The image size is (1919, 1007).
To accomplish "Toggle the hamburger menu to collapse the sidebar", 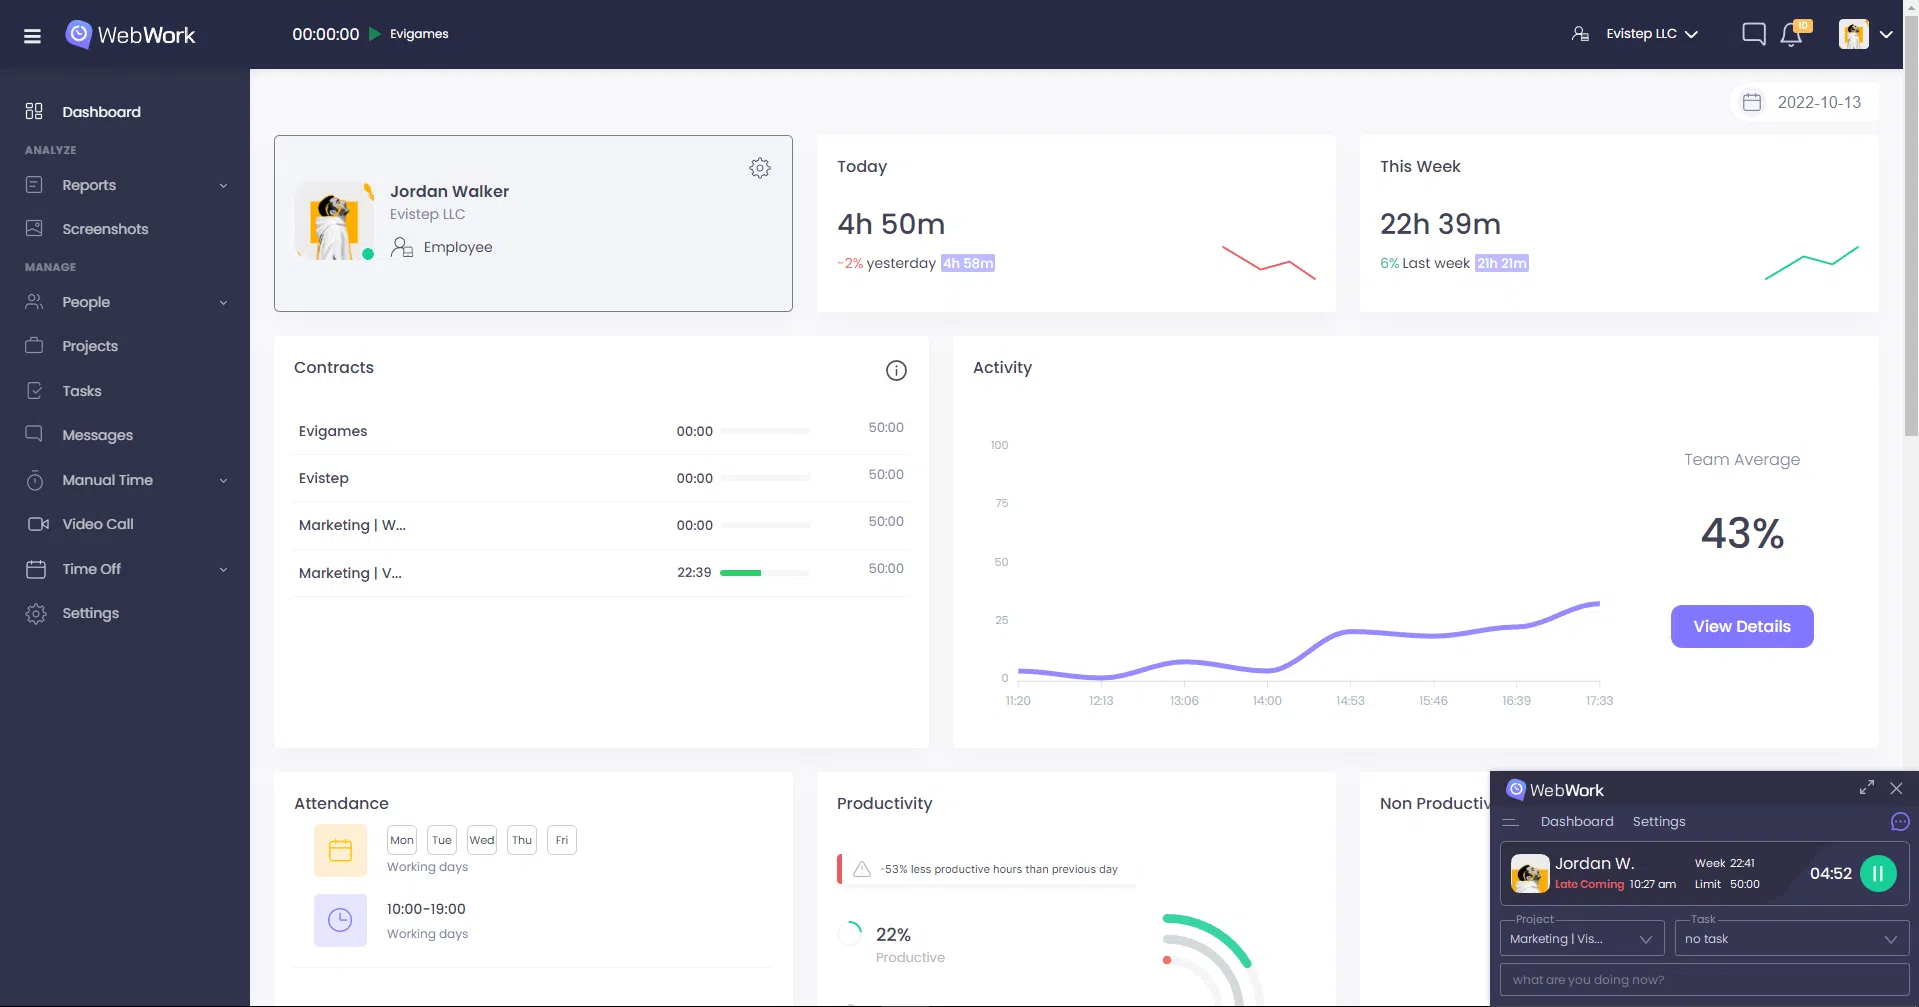I will 32,35.
